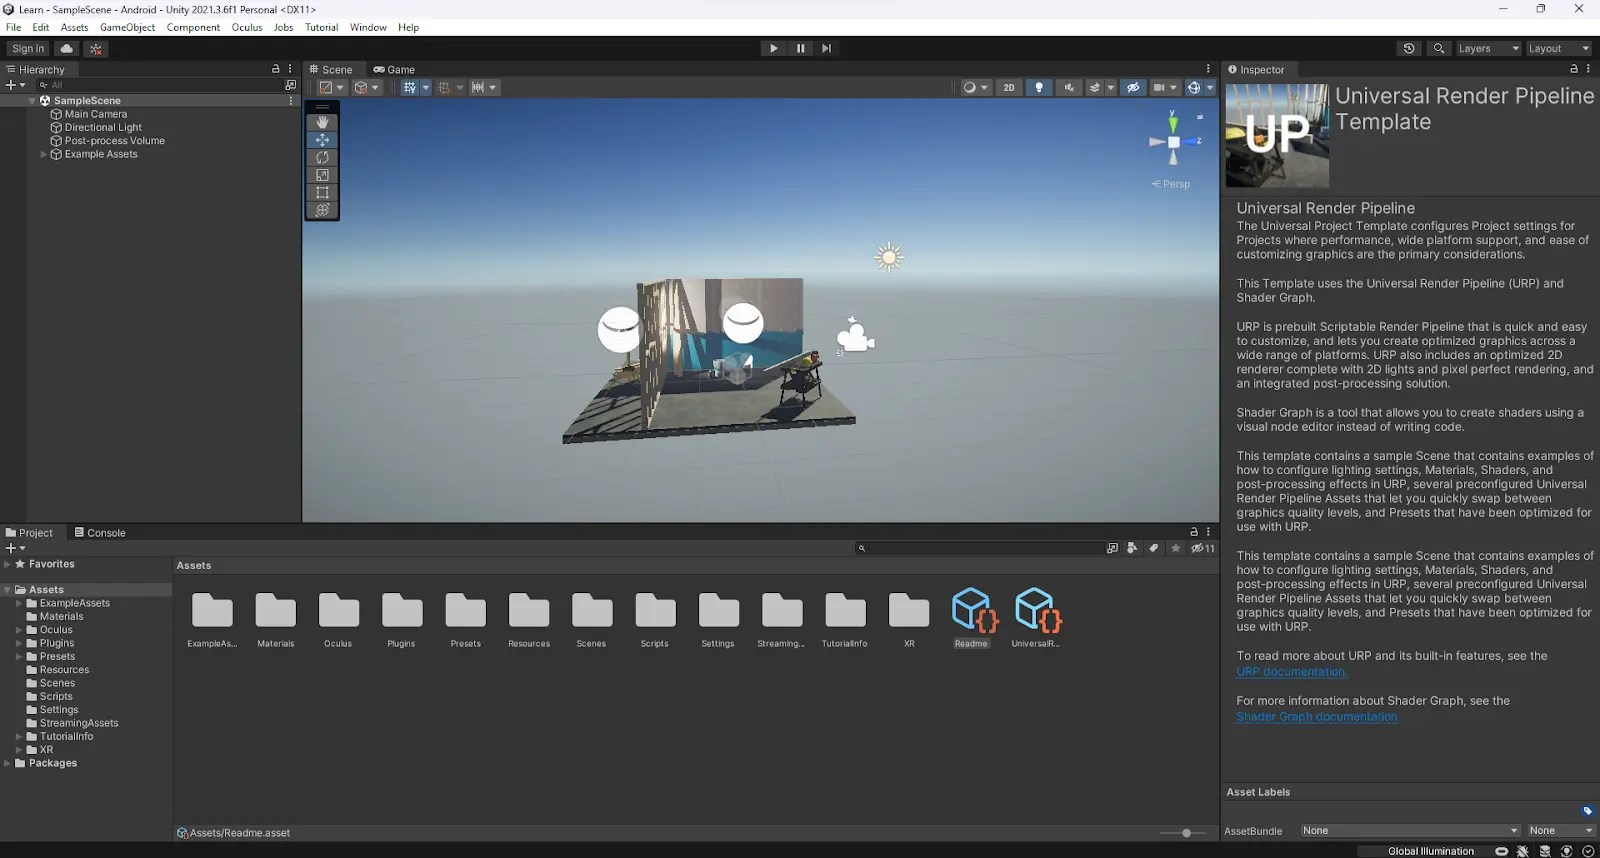Open the Window menu
Screen dimensions: 1600x858
[368, 27]
